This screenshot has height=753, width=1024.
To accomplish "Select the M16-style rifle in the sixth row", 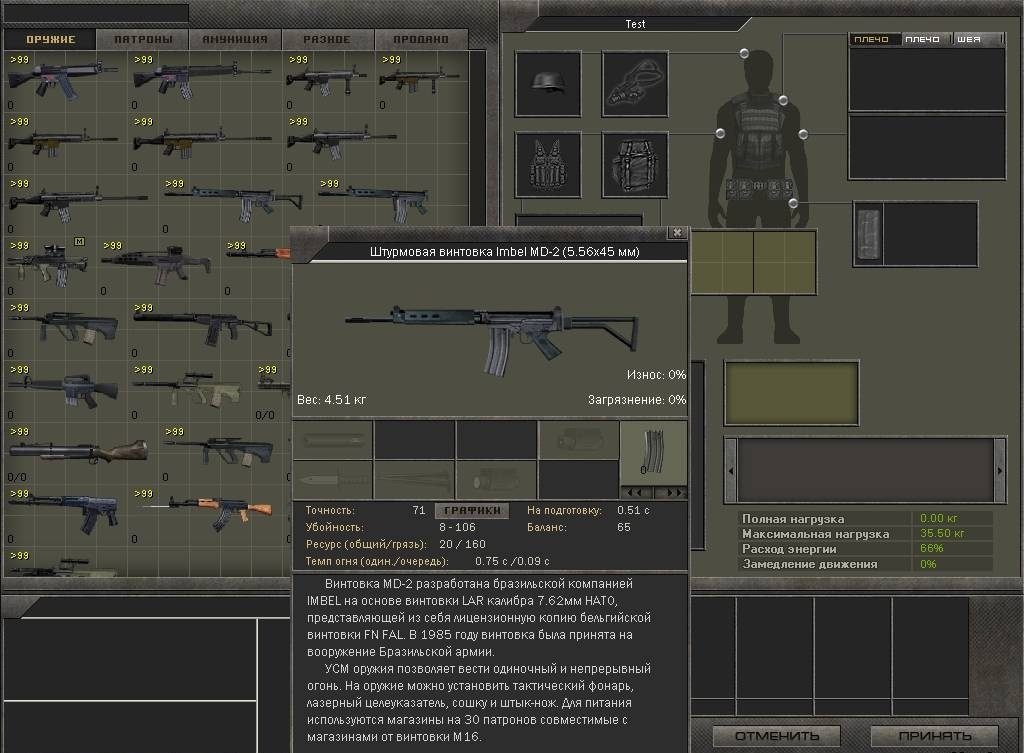I will (x=63, y=390).
